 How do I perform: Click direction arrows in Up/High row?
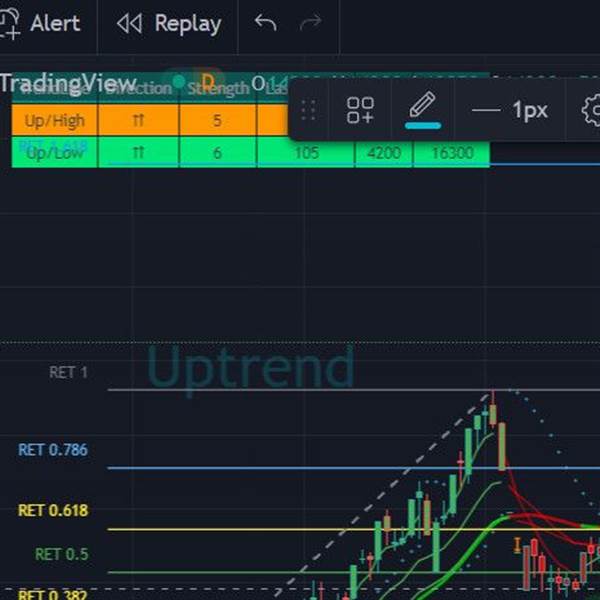[x=138, y=121]
